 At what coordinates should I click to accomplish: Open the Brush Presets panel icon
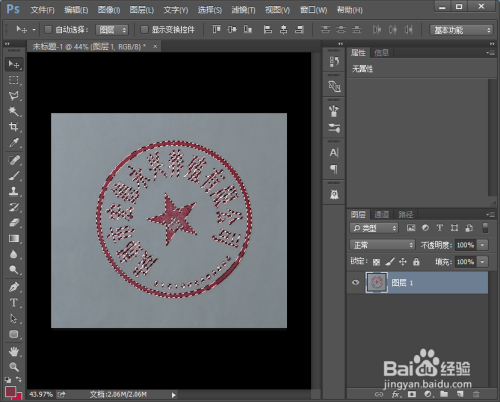(334, 128)
